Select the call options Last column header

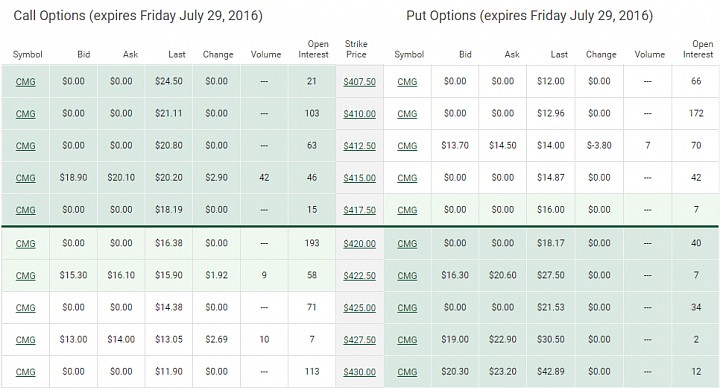coord(177,55)
